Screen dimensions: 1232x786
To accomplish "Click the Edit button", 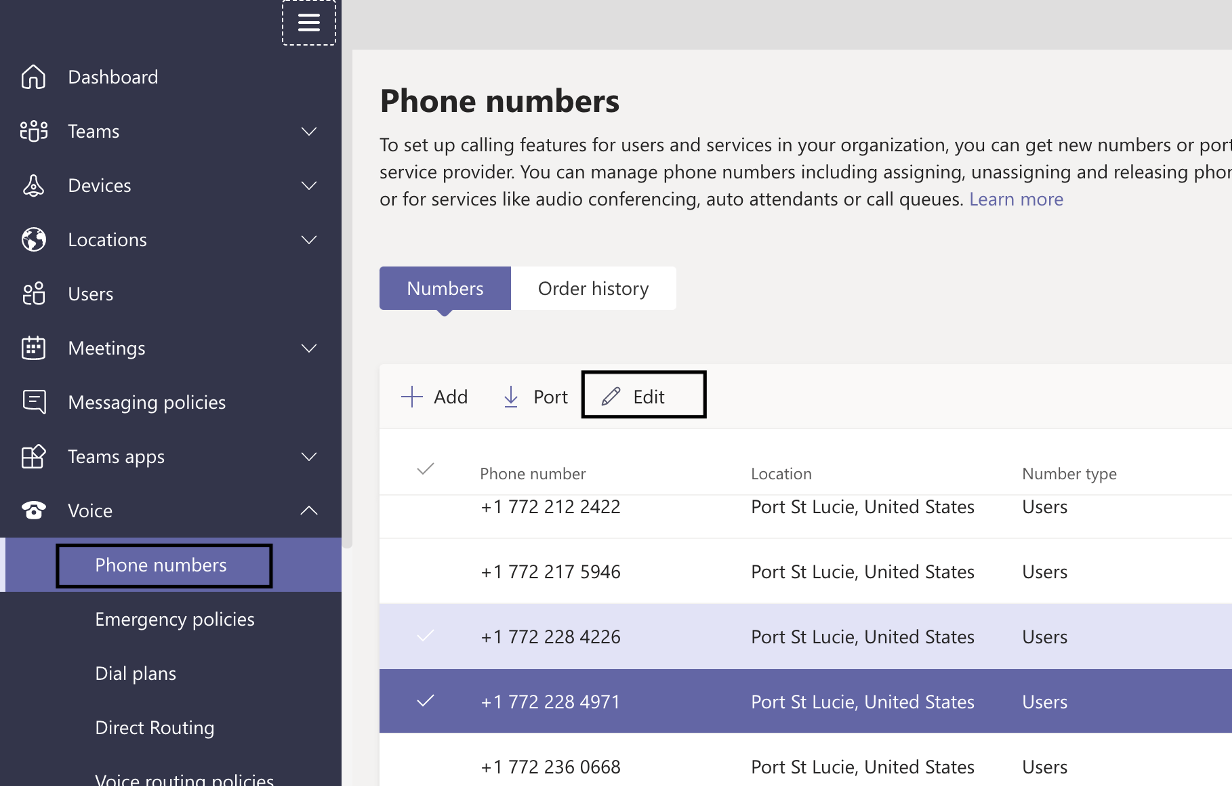I will [643, 395].
